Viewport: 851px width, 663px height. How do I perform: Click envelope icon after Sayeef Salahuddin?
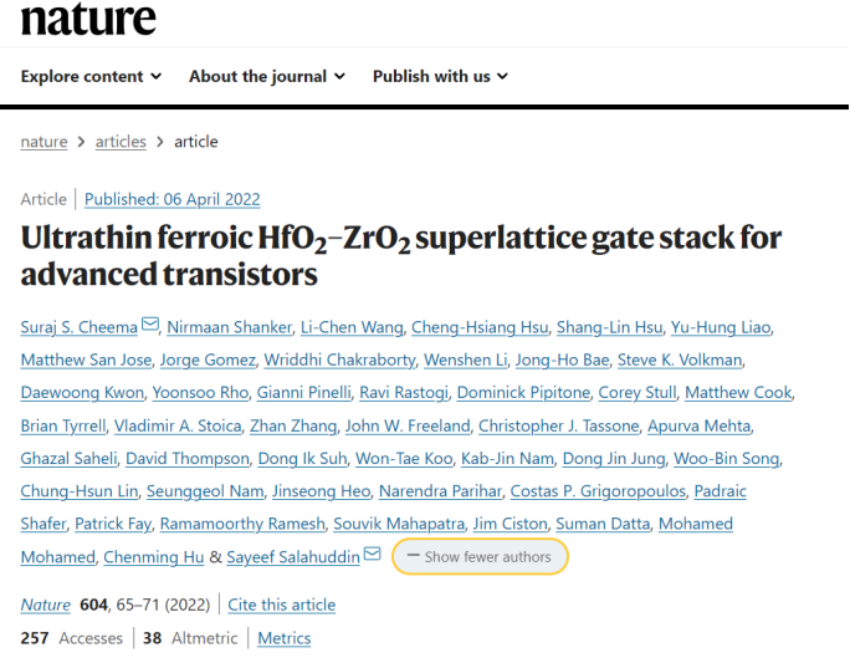pyautogui.click(x=372, y=554)
